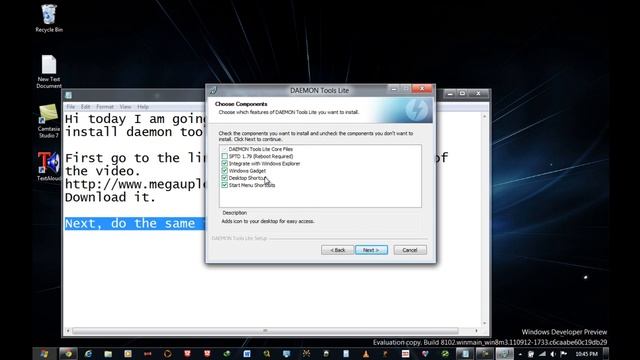Close the DAEMON Tools Lite installer window
This screenshot has height=360, width=640.
click(x=422, y=89)
